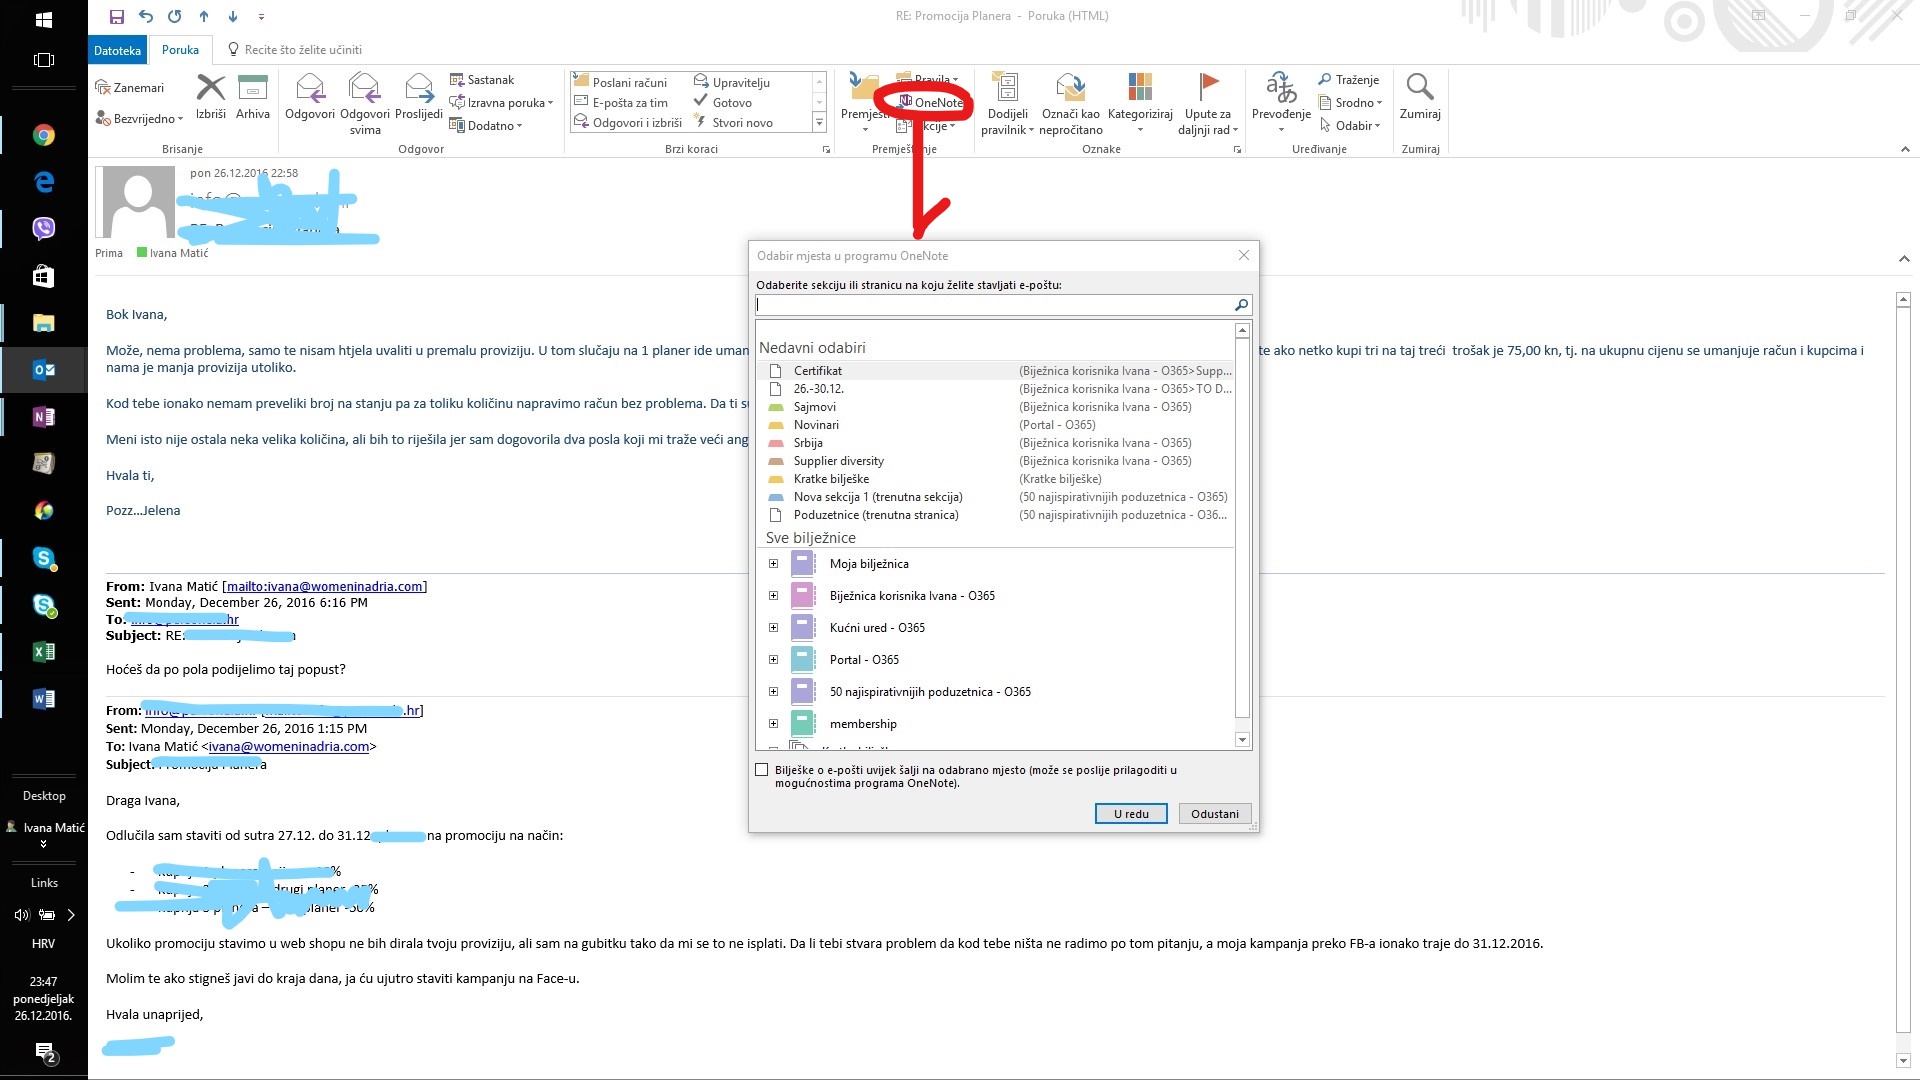
Task: Expand Bilježnica korisnika Ivana - O365 notebook
Action: point(773,596)
